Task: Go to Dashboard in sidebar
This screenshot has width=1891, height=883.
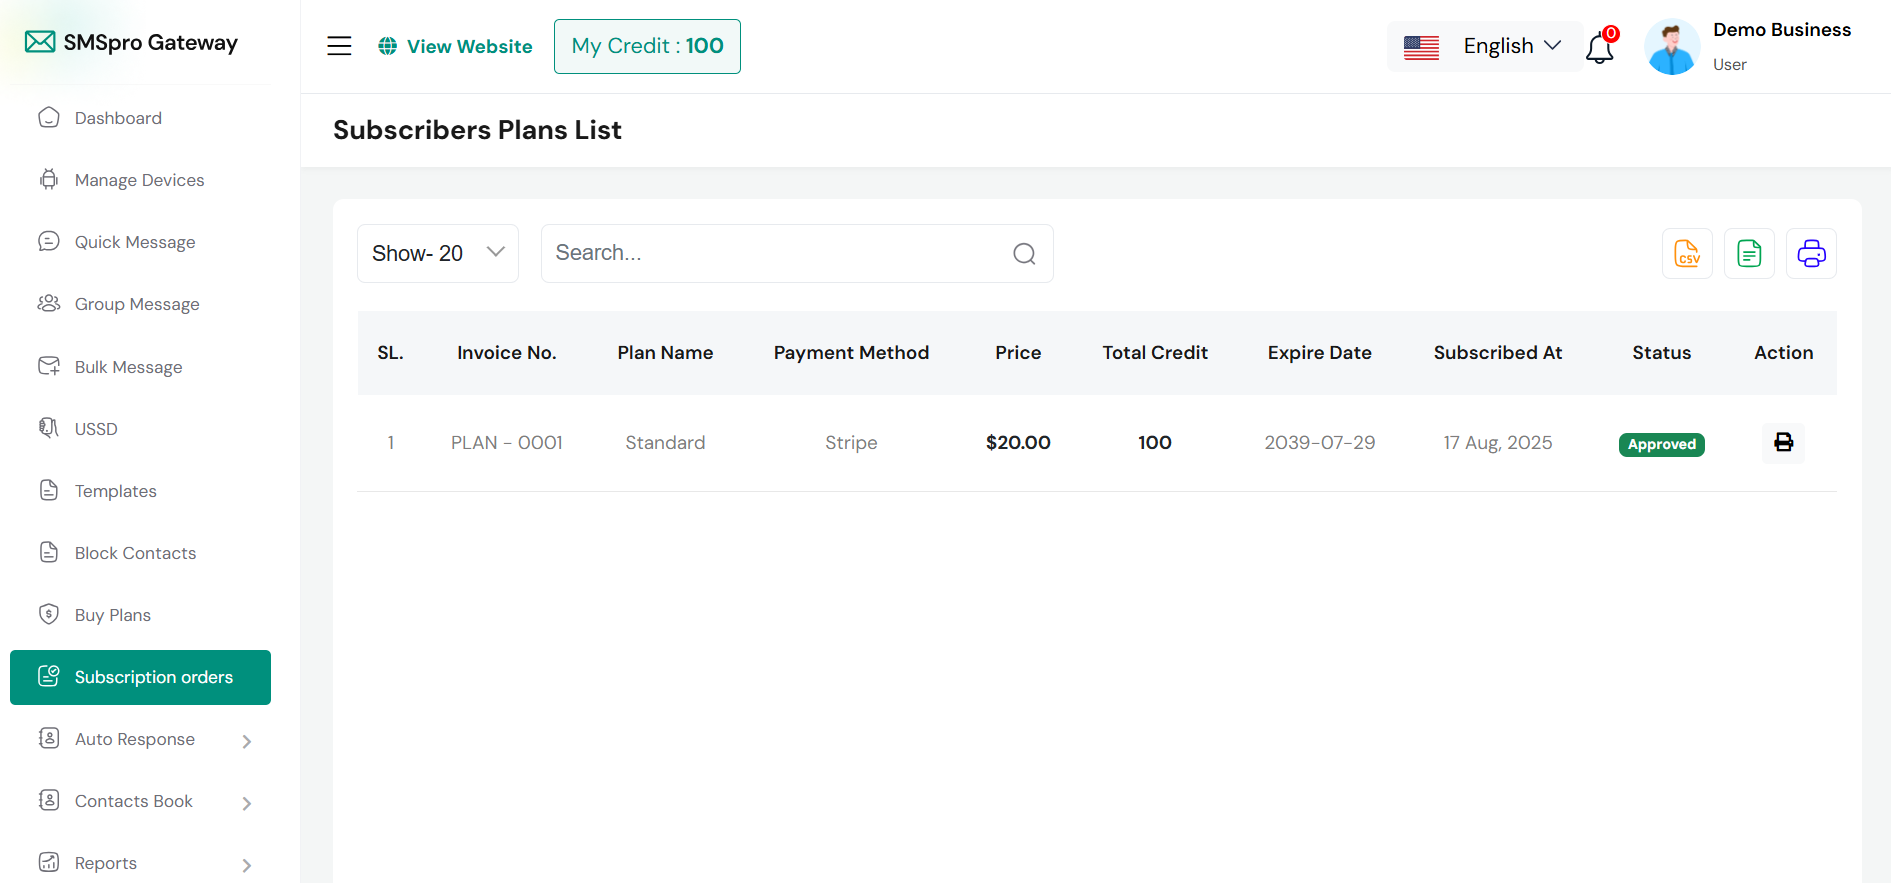Action: coord(118,118)
